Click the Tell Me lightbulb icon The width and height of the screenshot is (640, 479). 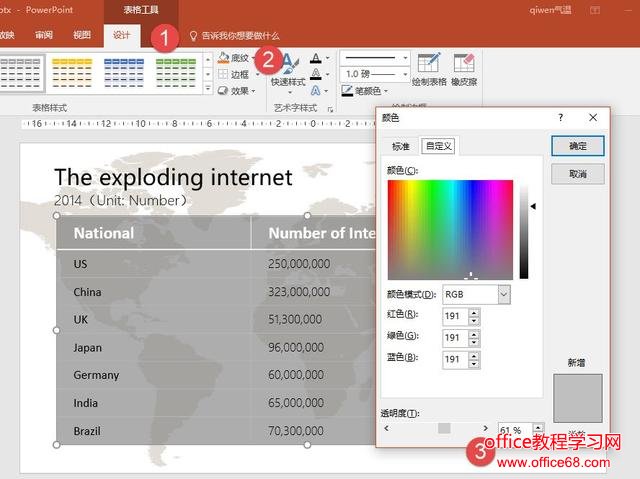pyautogui.click(x=193, y=36)
